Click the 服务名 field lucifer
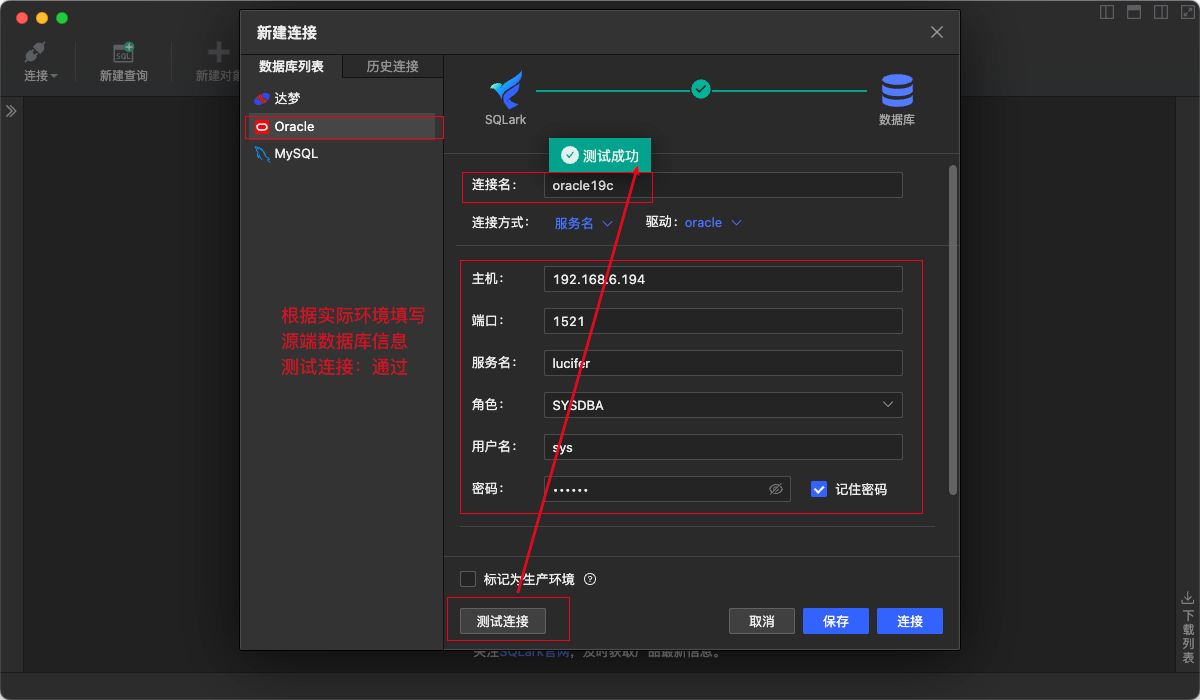1200x700 pixels. [x=723, y=363]
